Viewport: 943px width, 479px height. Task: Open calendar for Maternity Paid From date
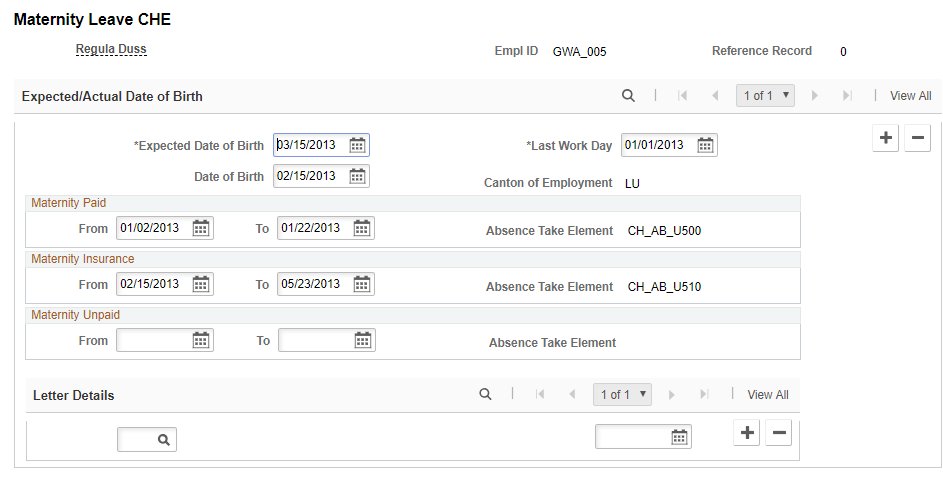(x=200, y=228)
